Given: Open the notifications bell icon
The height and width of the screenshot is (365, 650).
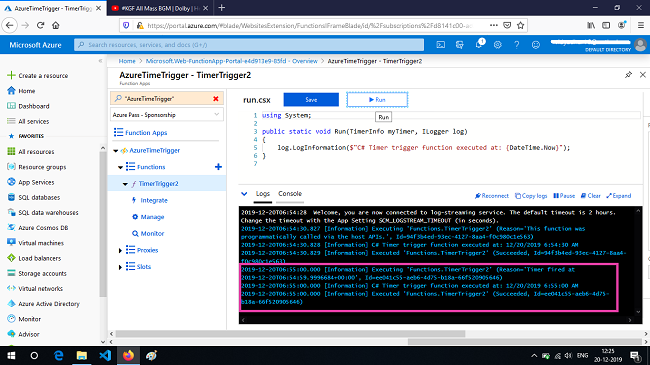Looking at the screenshot, I should [x=479, y=44].
